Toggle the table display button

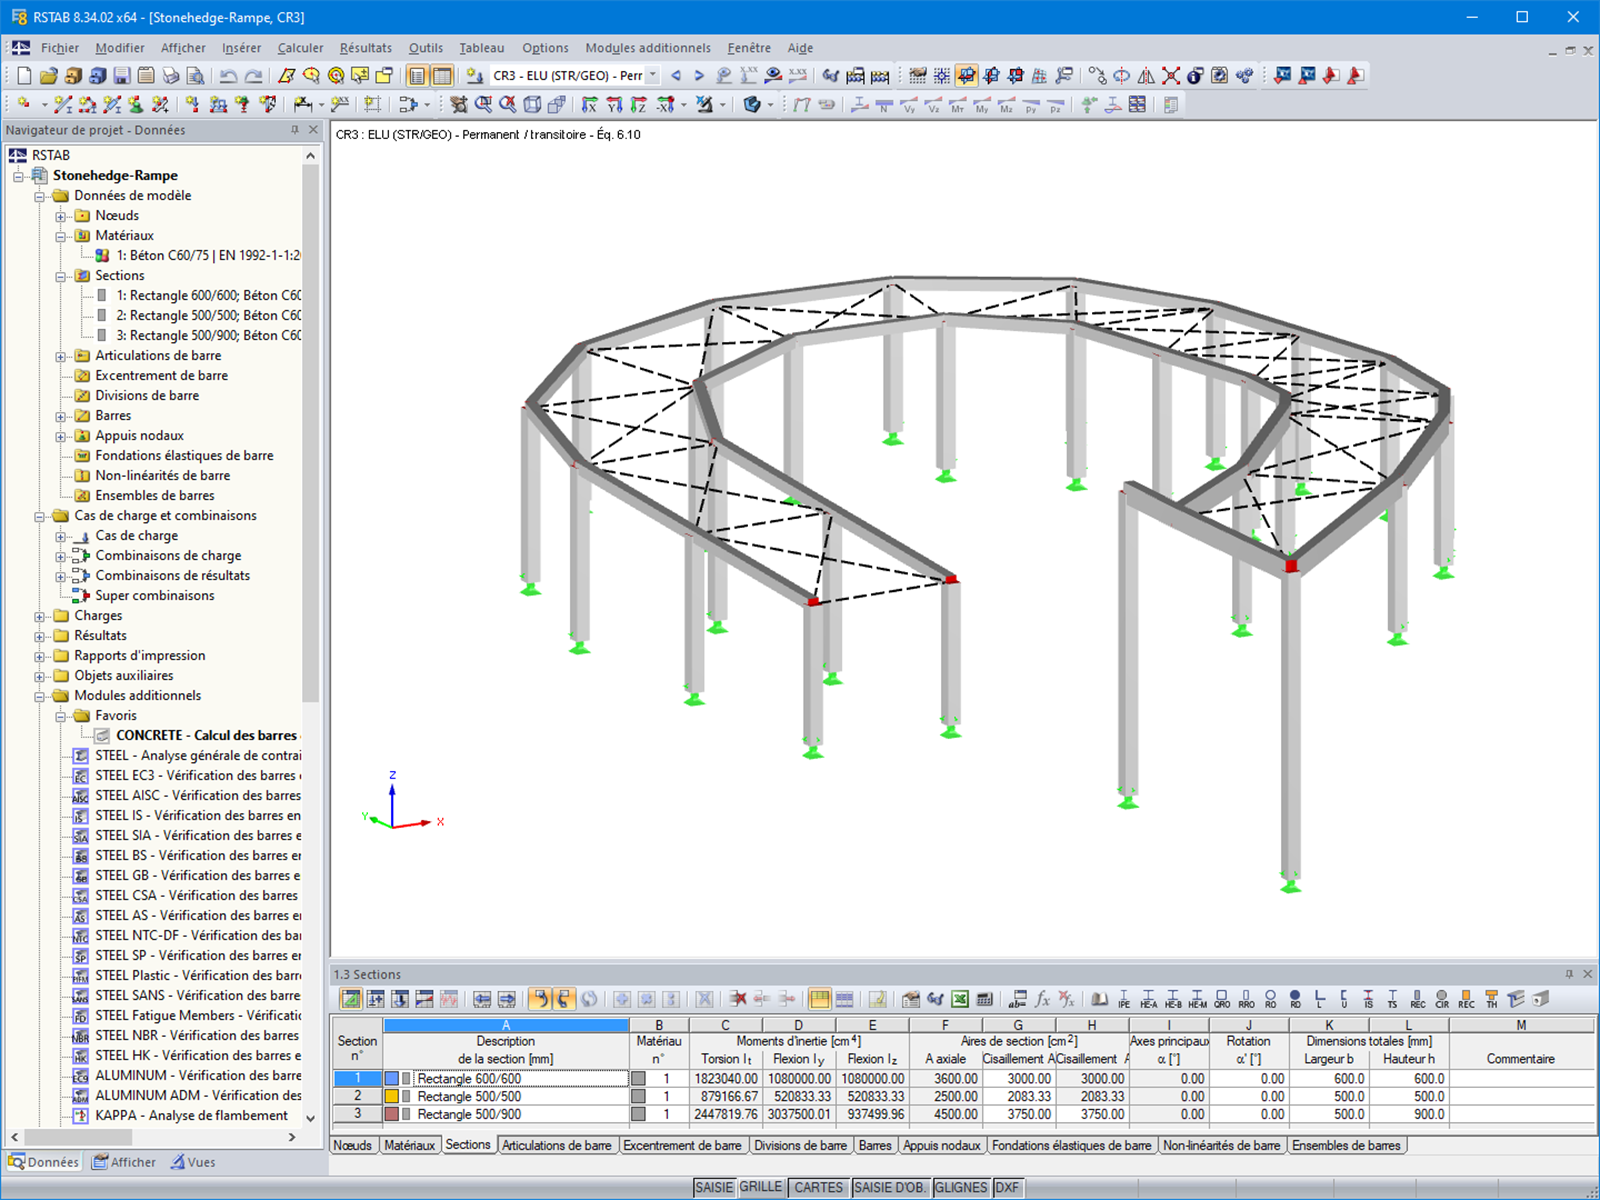click(x=441, y=75)
